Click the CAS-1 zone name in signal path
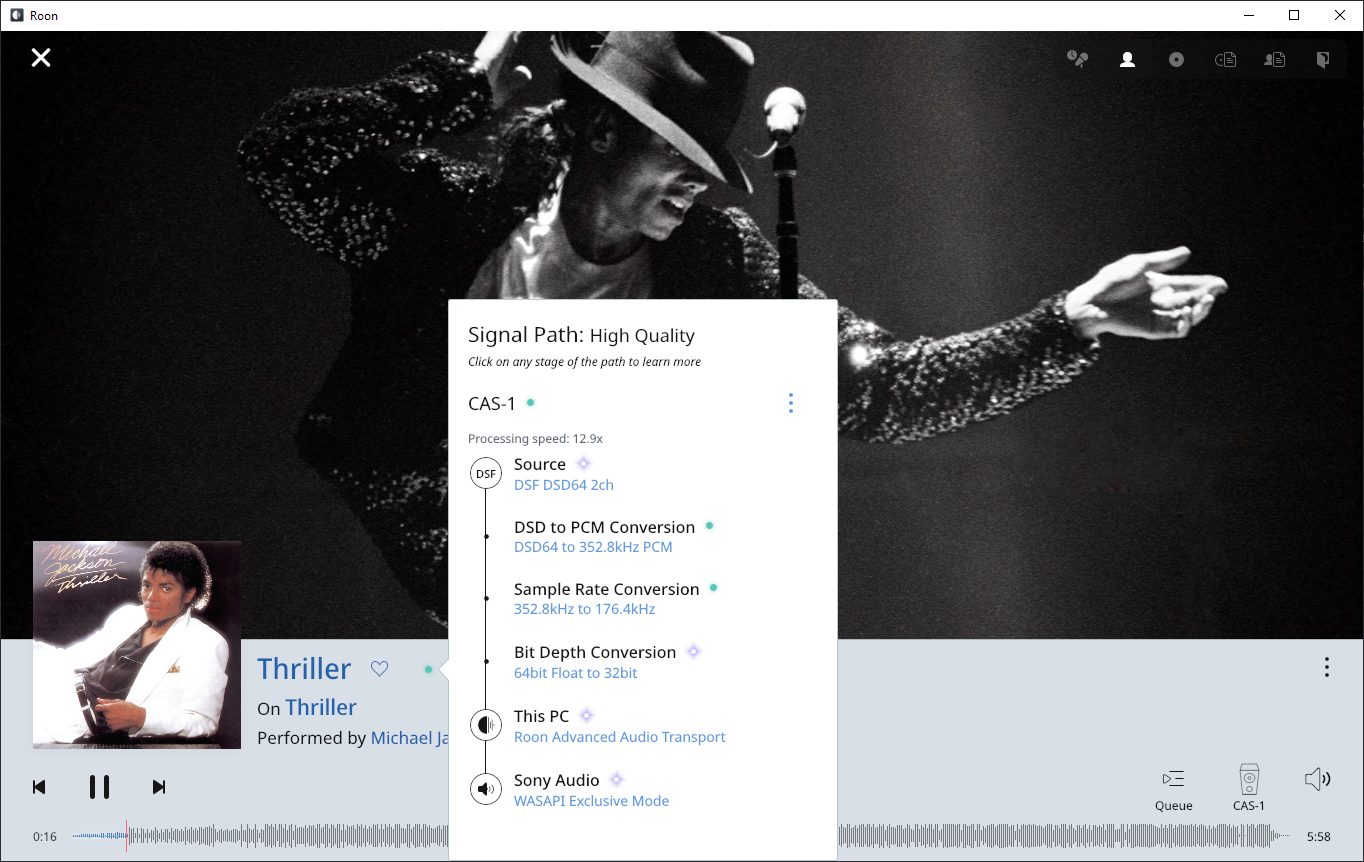Screen dimensions: 1364x862 point(492,403)
